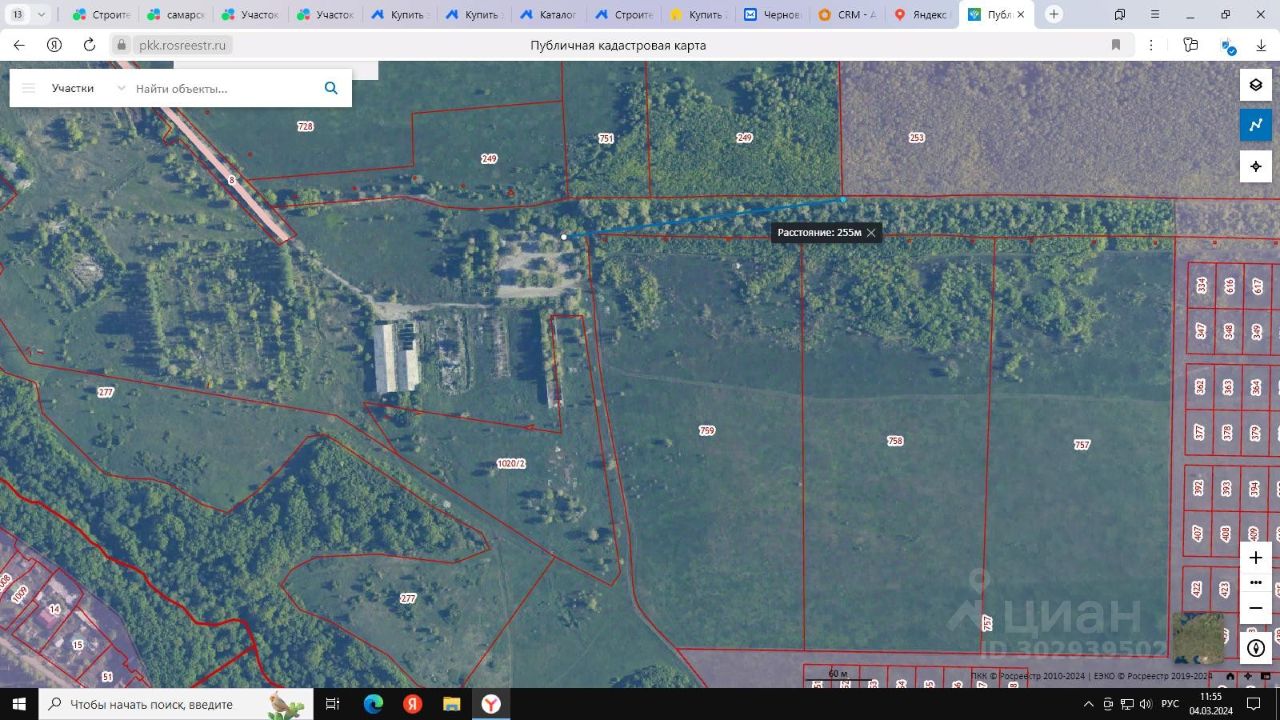
Task: Go back in browser history
Action: coord(19,45)
